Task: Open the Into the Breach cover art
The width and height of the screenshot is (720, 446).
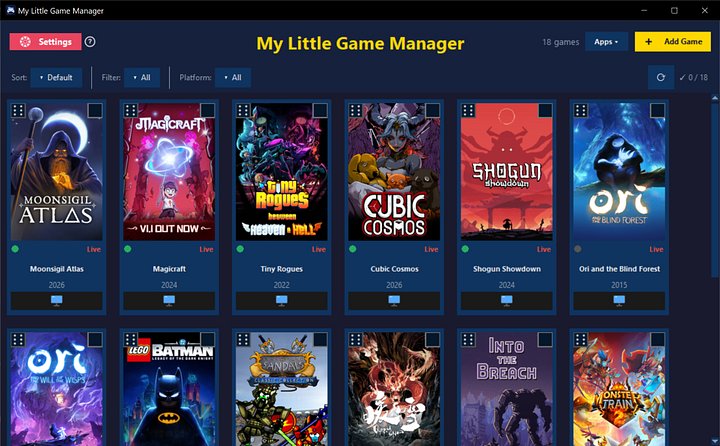Action: click(506, 389)
